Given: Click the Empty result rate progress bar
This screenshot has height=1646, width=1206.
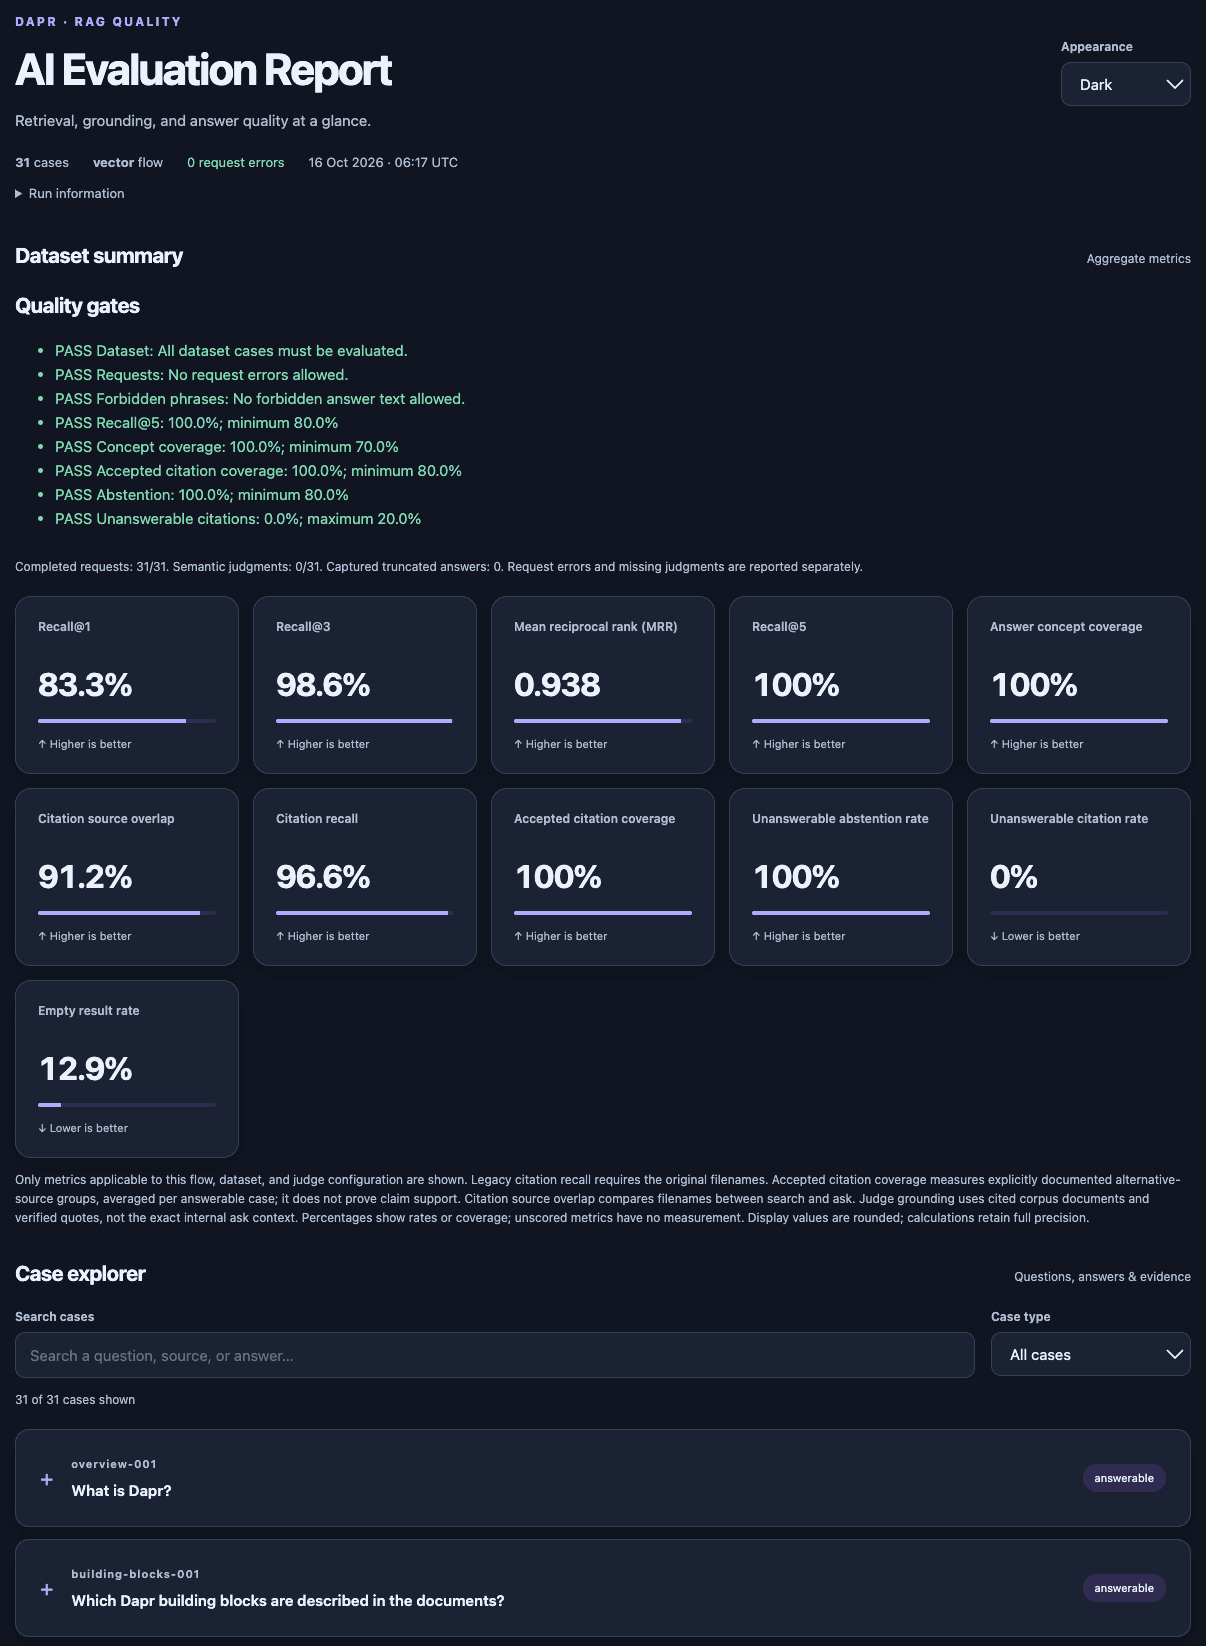Looking at the screenshot, I should (x=127, y=1105).
